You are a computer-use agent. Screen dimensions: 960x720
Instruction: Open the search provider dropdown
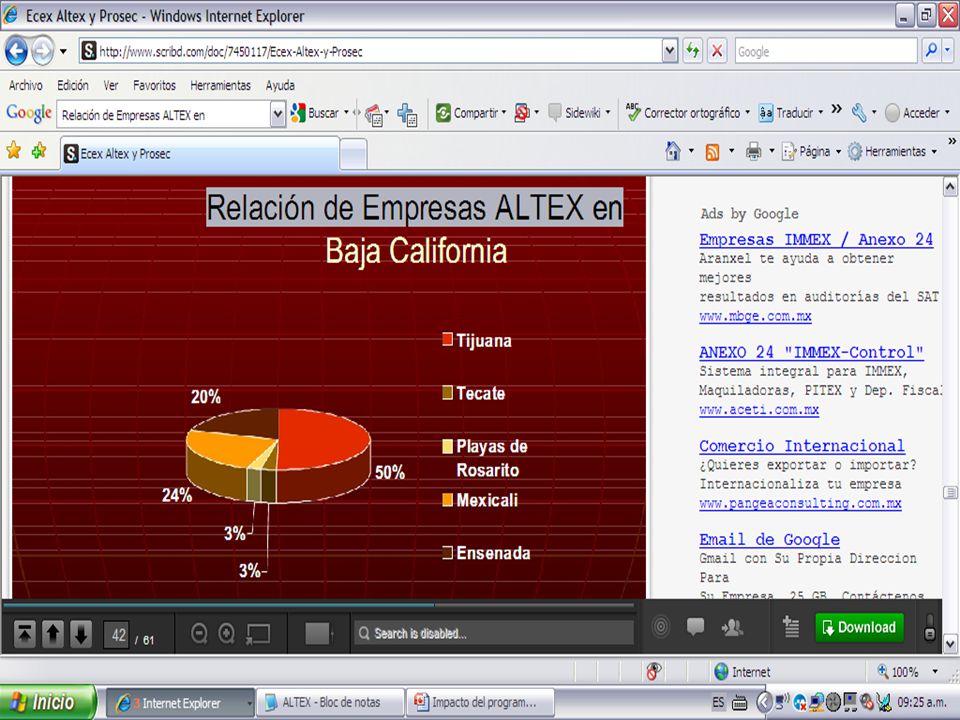click(x=947, y=51)
